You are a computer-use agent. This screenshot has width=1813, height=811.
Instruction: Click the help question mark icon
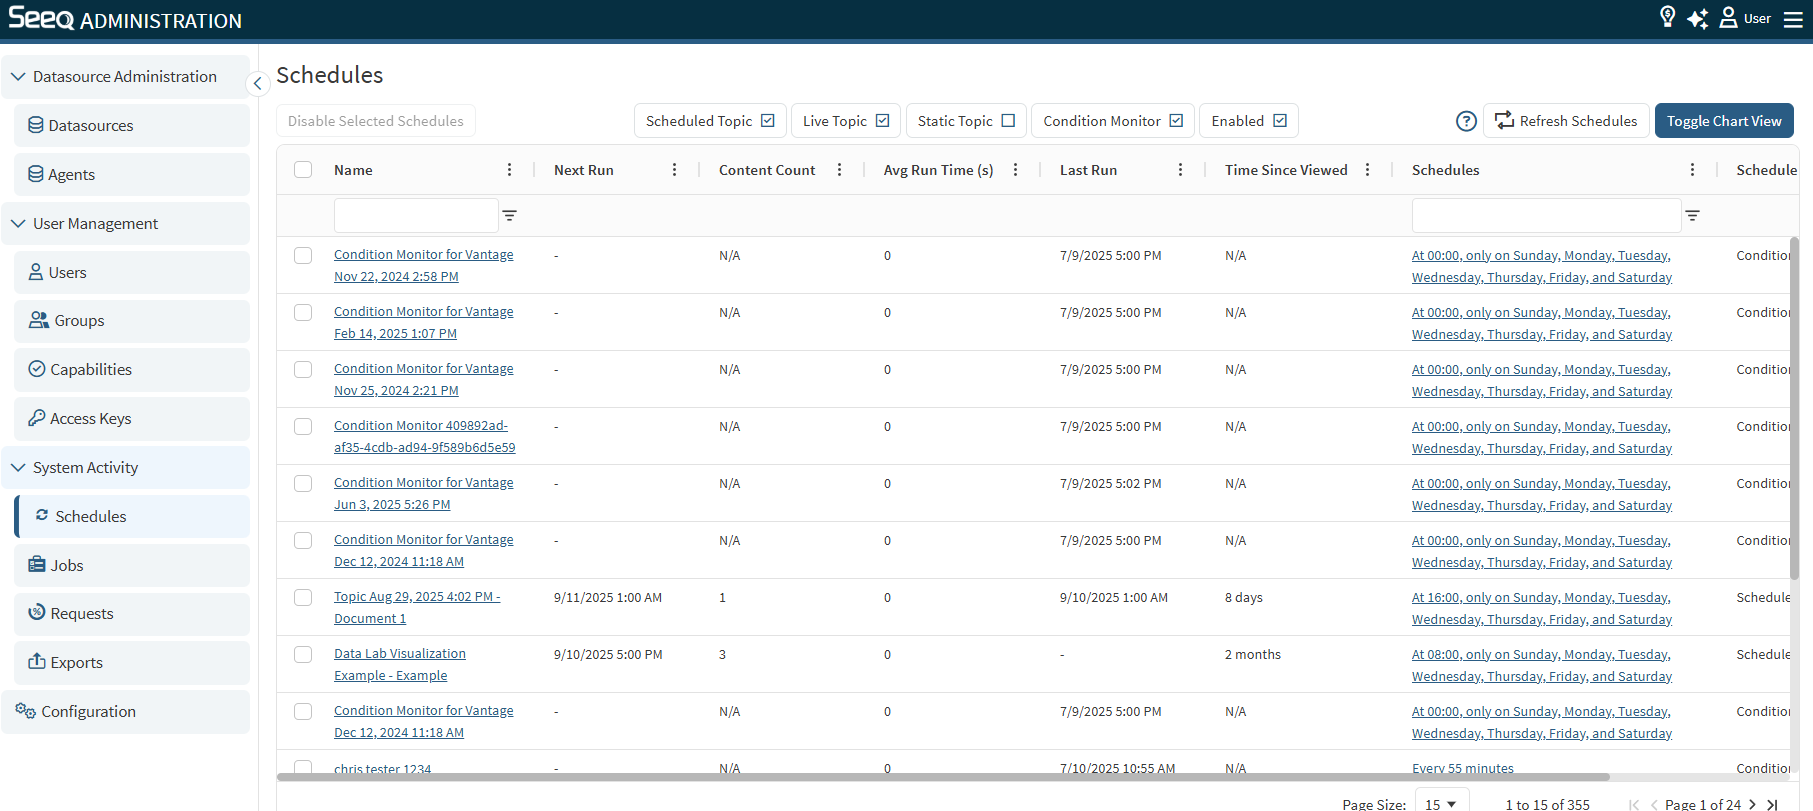(1466, 121)
